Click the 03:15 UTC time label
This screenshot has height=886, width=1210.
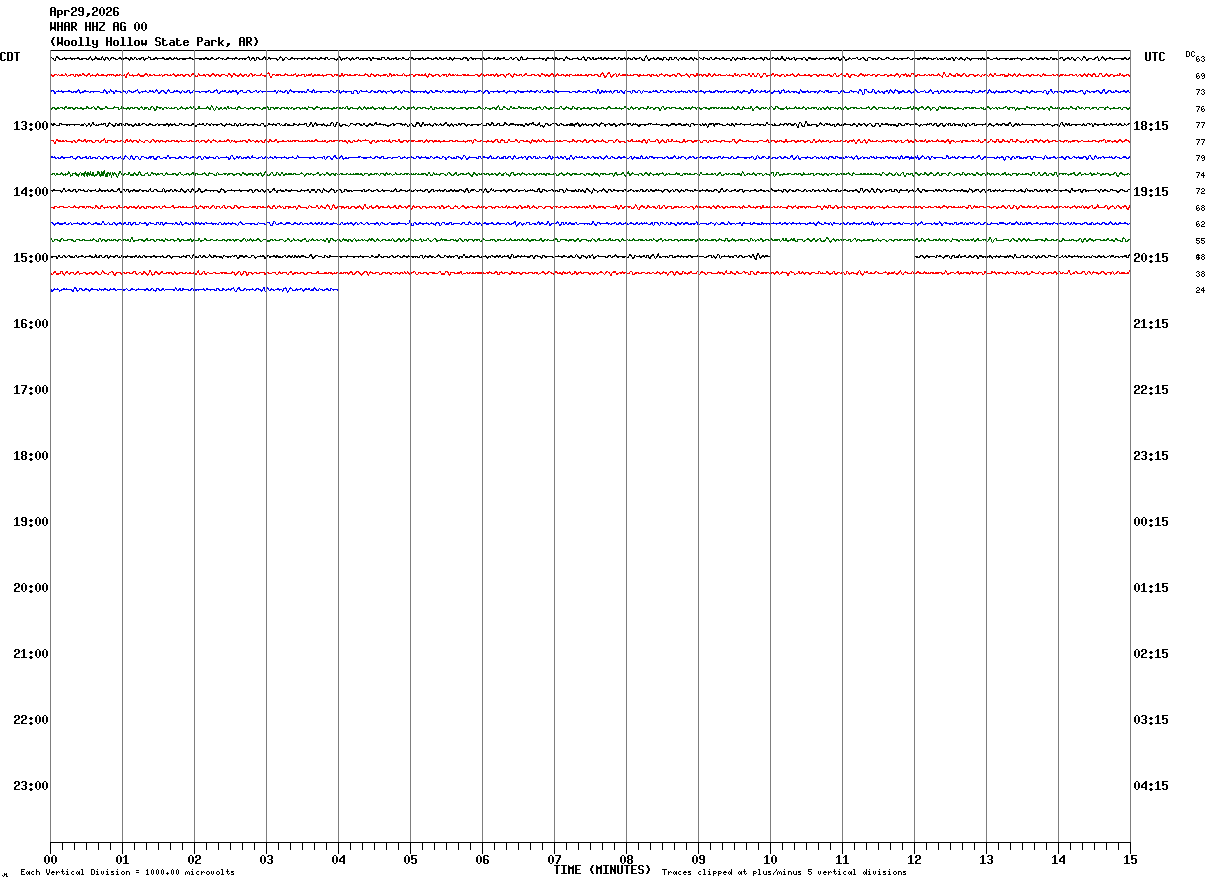coord(1151,720)
